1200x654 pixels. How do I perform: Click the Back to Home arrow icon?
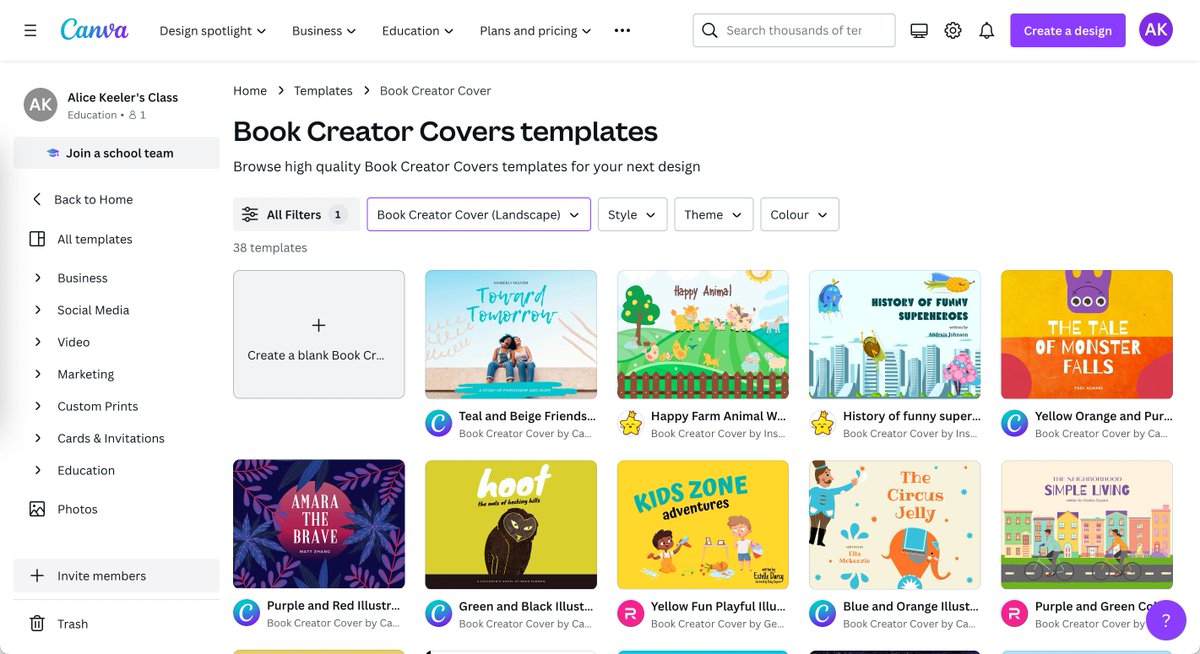[x=37, y=199]
